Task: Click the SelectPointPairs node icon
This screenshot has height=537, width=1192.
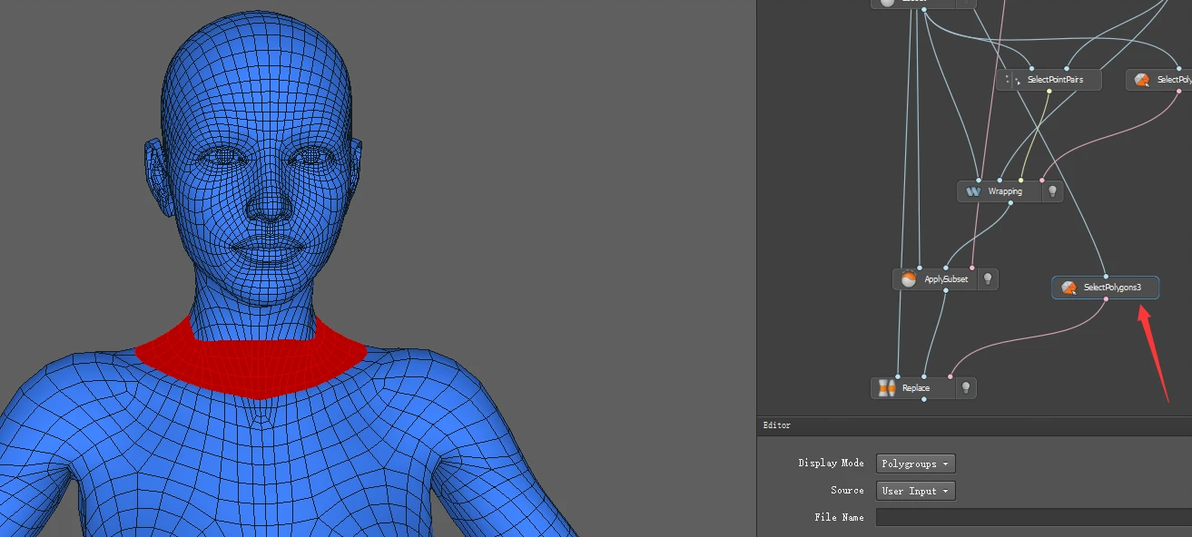Action: coord(1012,79)
